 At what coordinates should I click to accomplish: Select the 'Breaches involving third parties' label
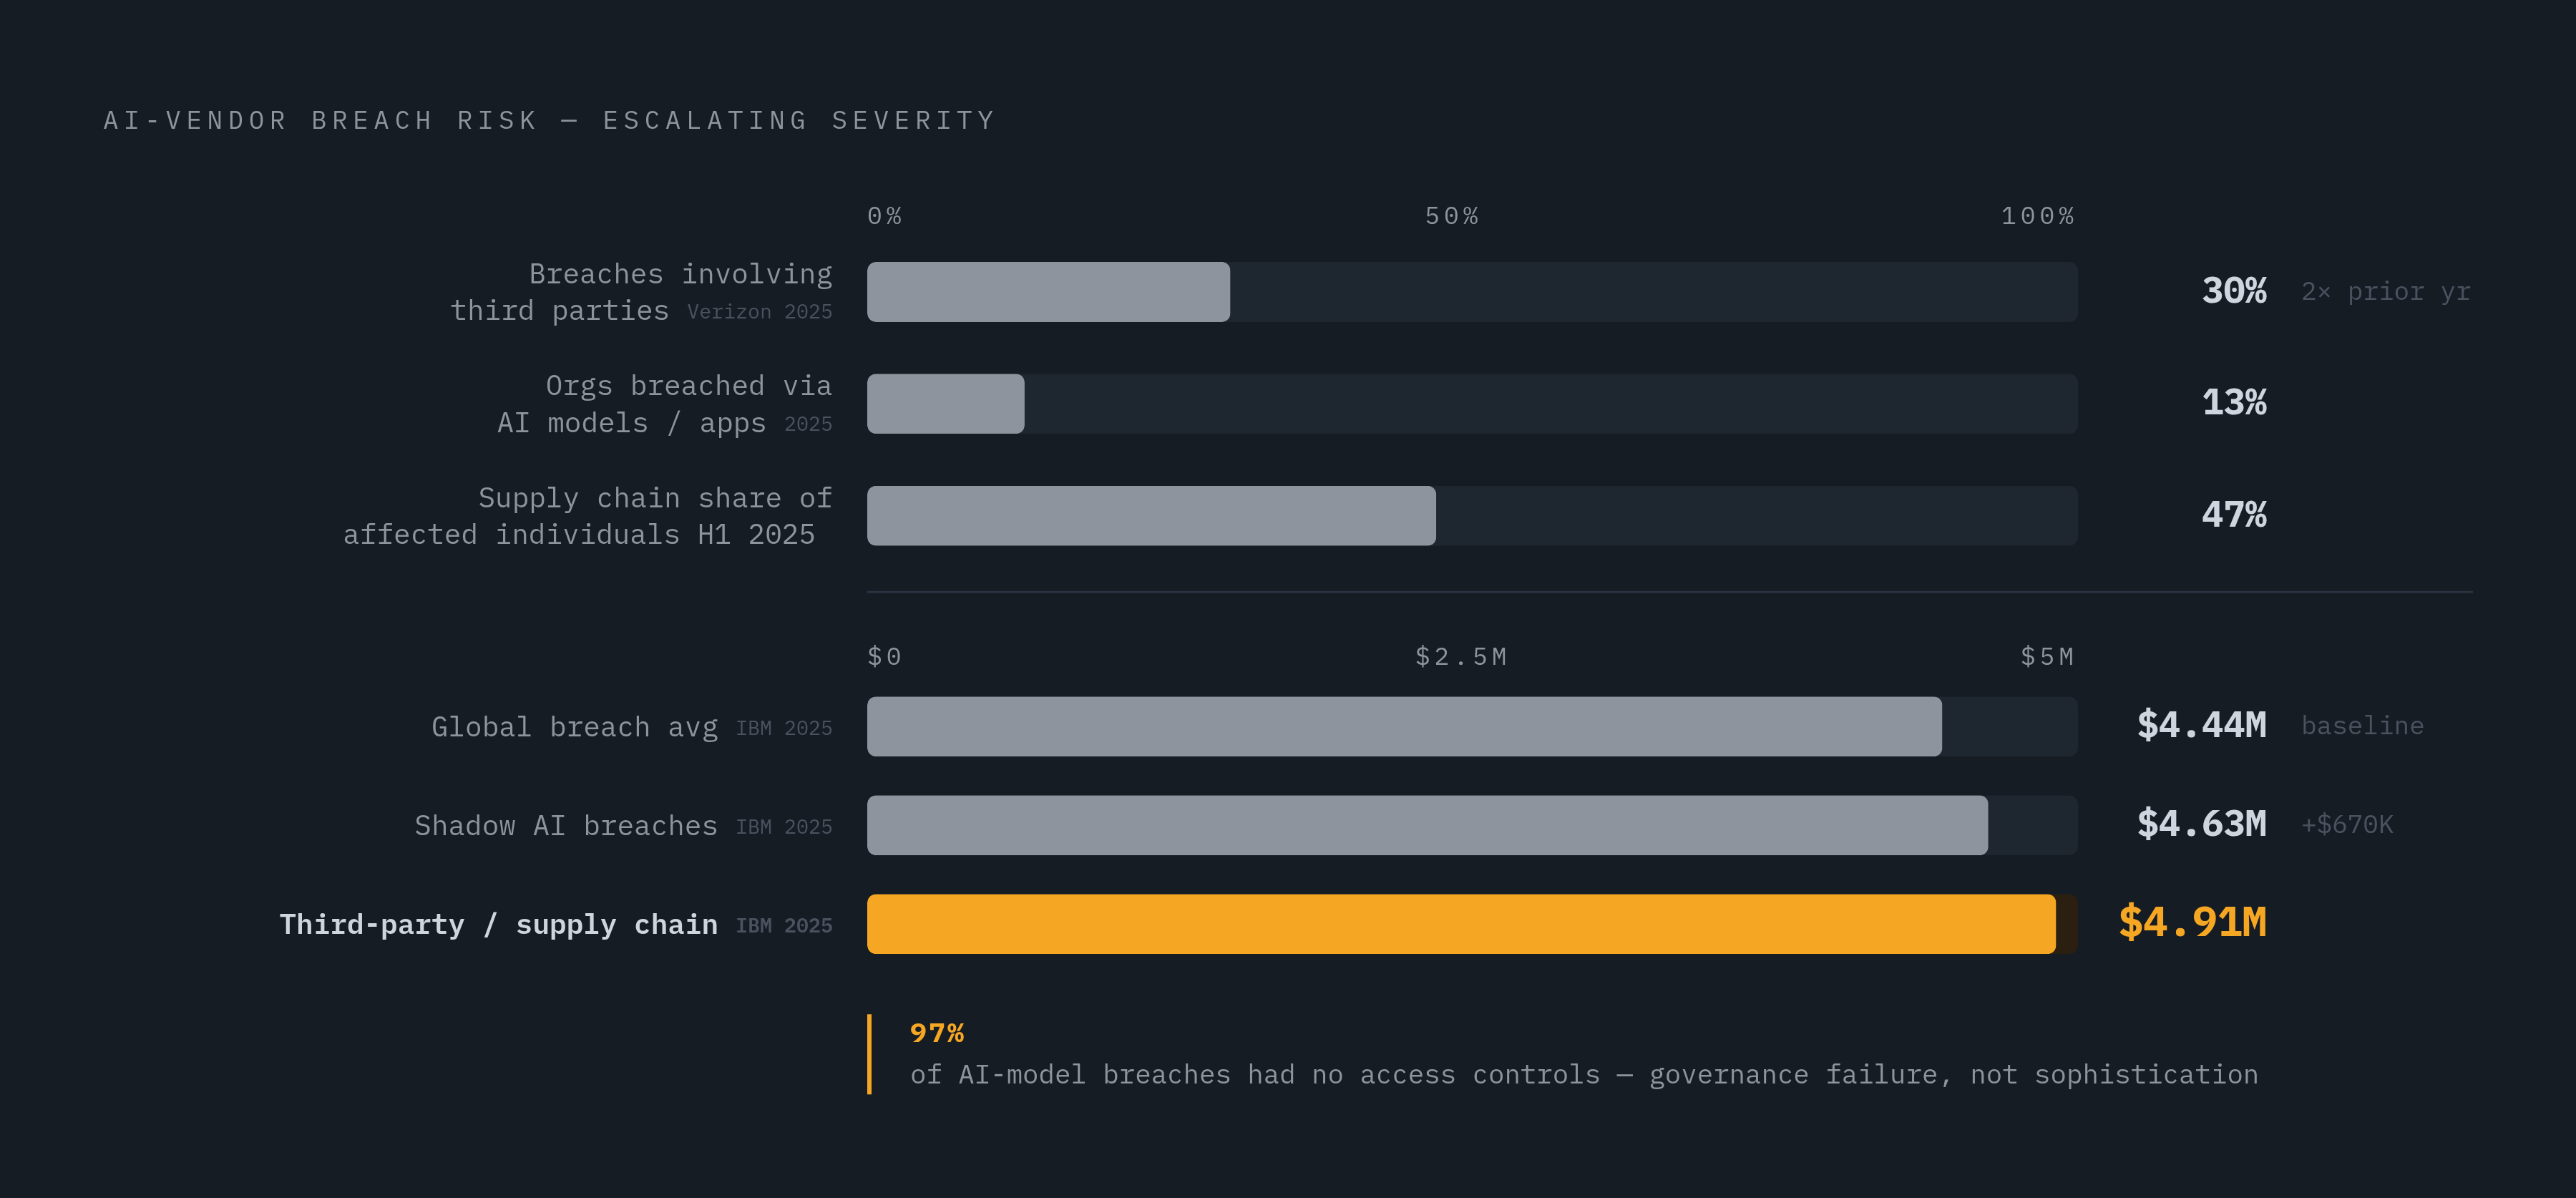click(x=641, y=292)
